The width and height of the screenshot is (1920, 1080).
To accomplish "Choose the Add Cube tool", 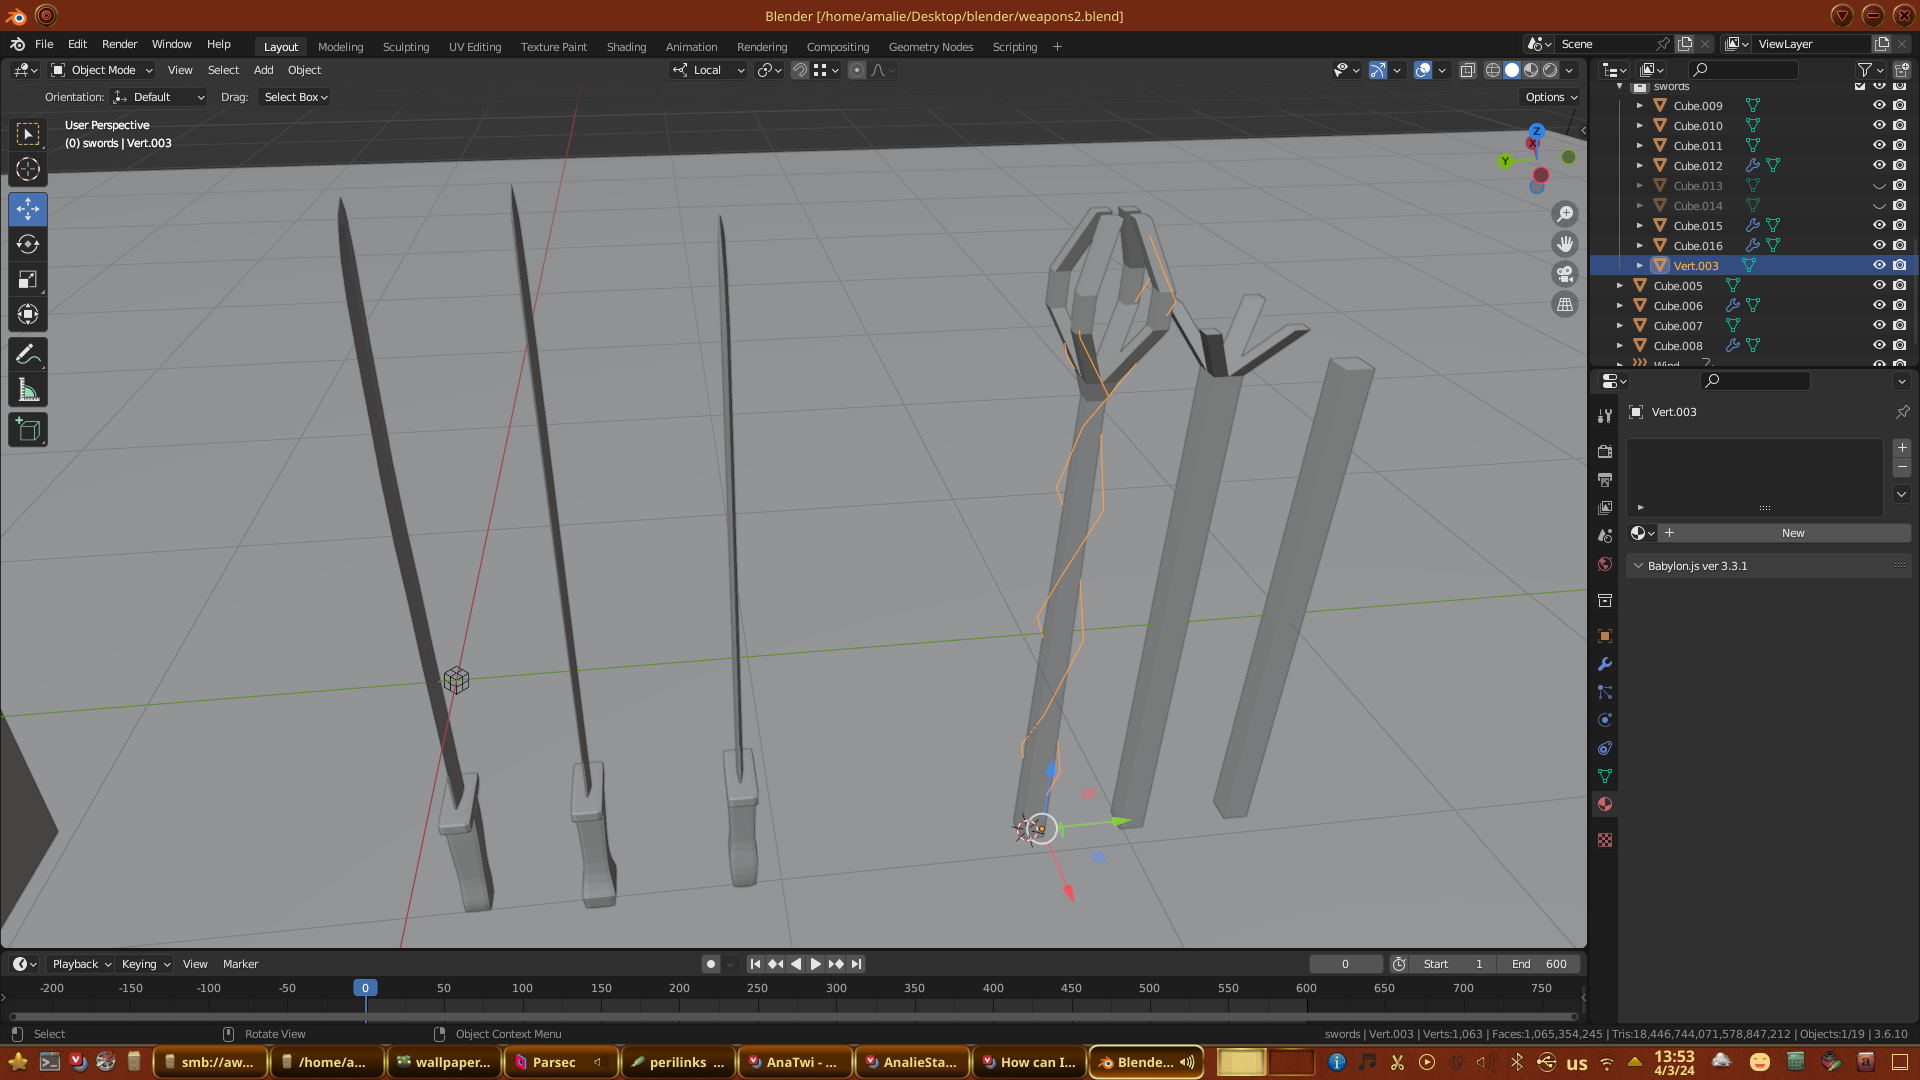I will (x=28, y=430).
